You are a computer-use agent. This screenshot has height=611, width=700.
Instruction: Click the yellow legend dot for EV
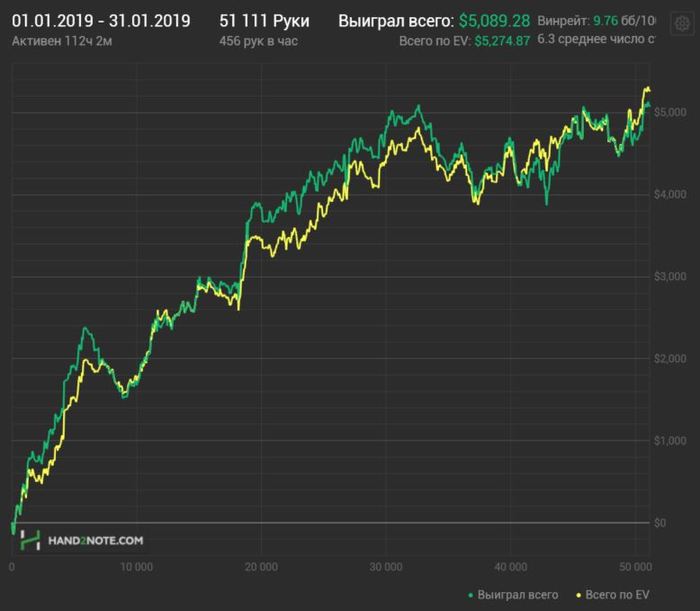coord(579,595)
